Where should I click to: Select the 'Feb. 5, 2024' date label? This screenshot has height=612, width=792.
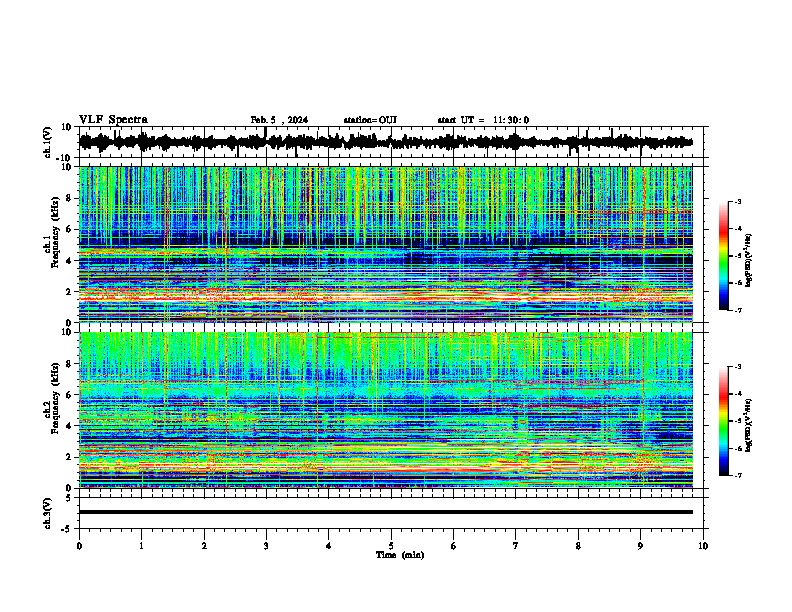click(279, 120)
